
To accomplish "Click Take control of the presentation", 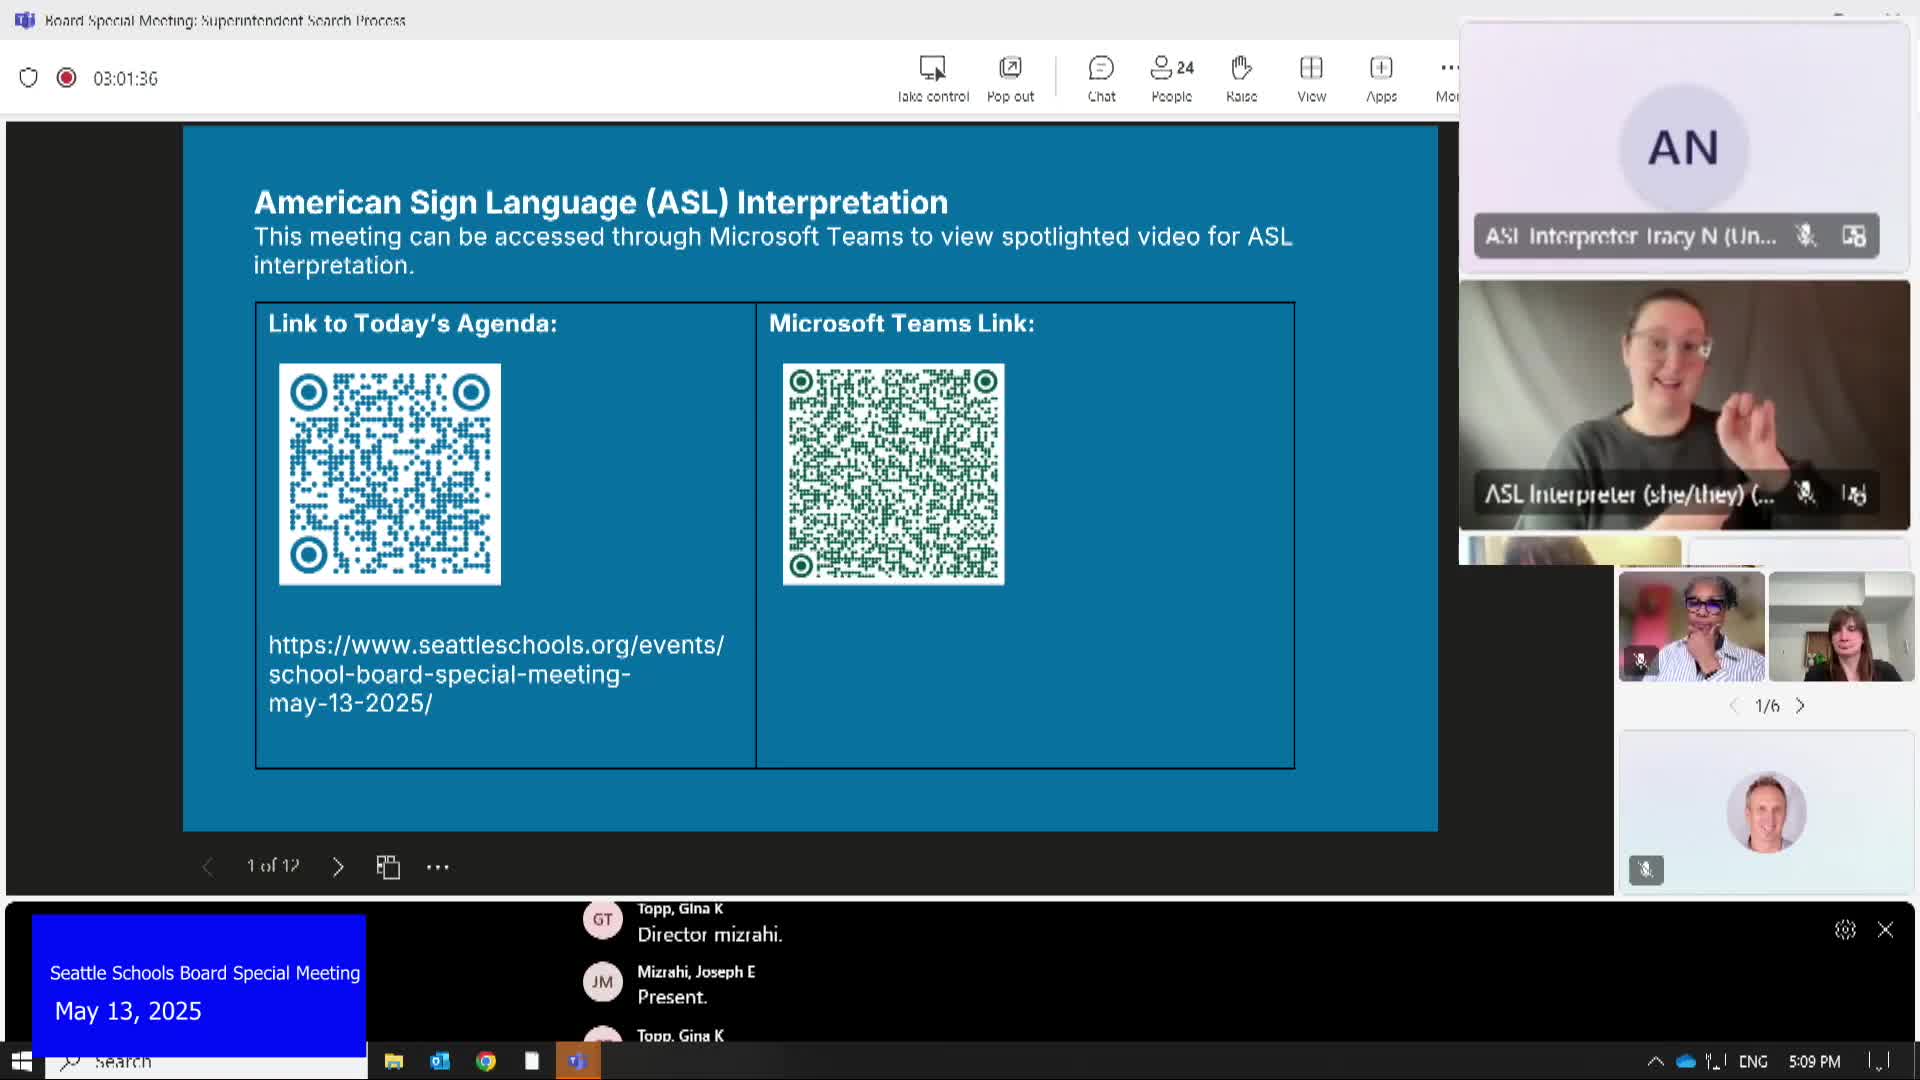I will click(932, 78).
